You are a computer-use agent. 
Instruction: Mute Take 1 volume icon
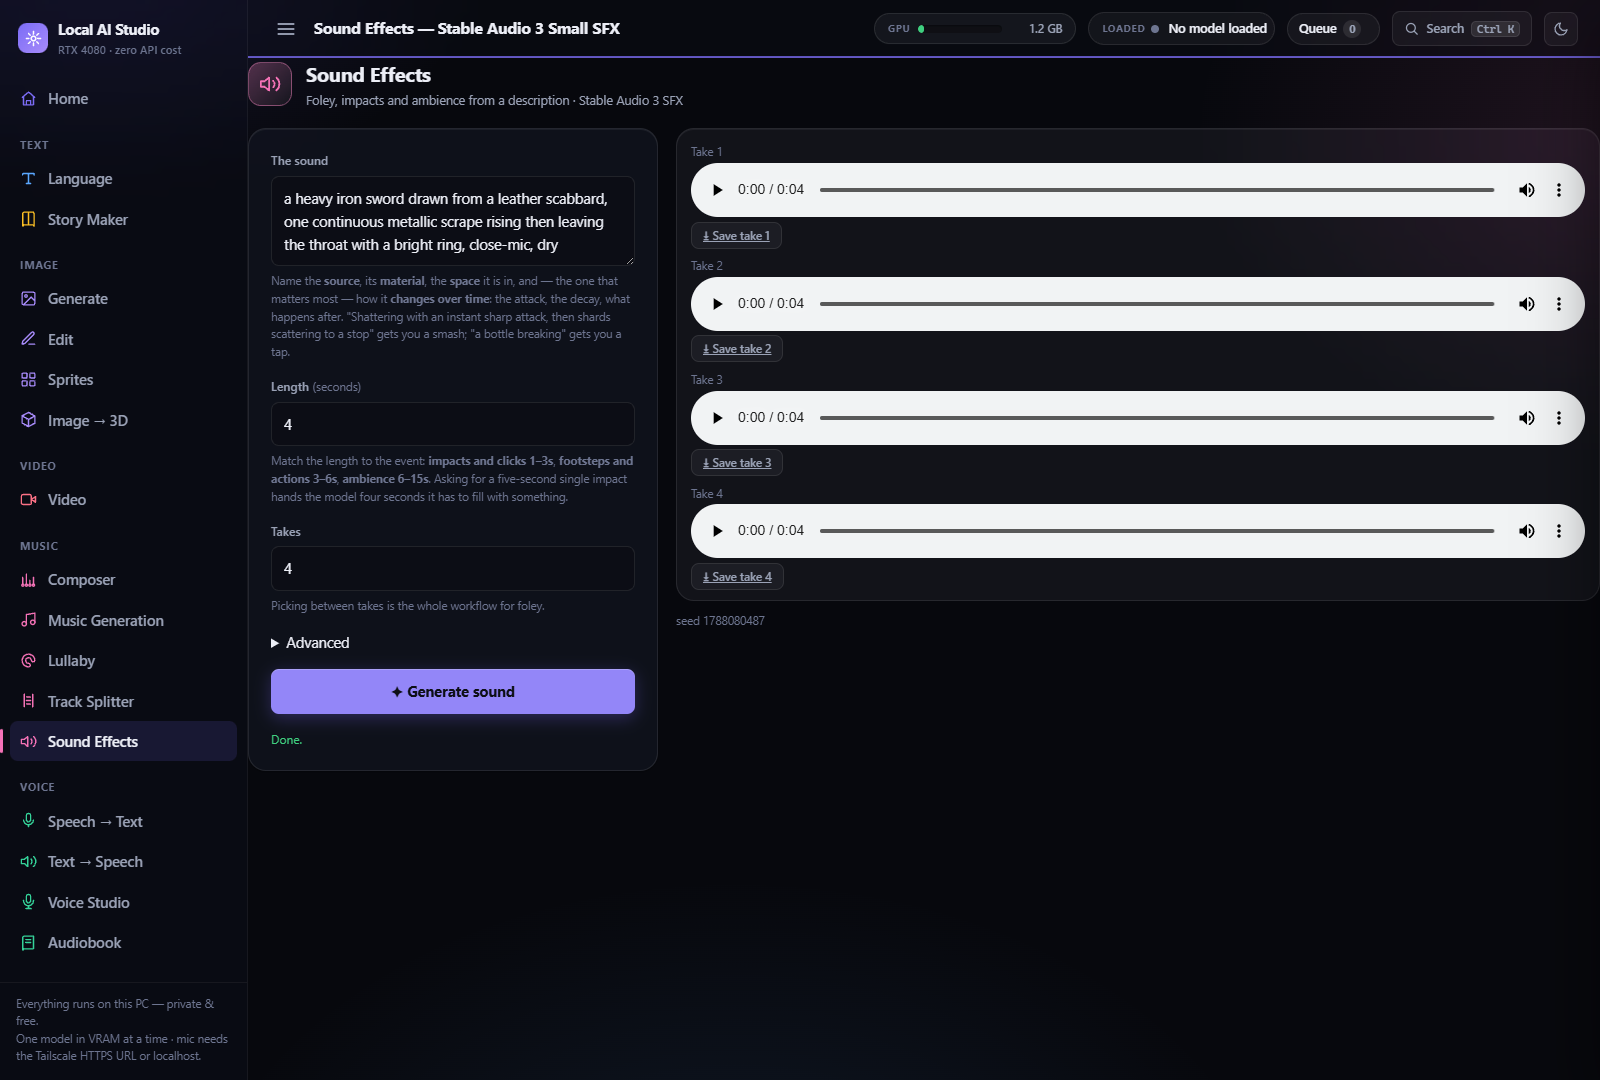click(x=1527, y=190)
